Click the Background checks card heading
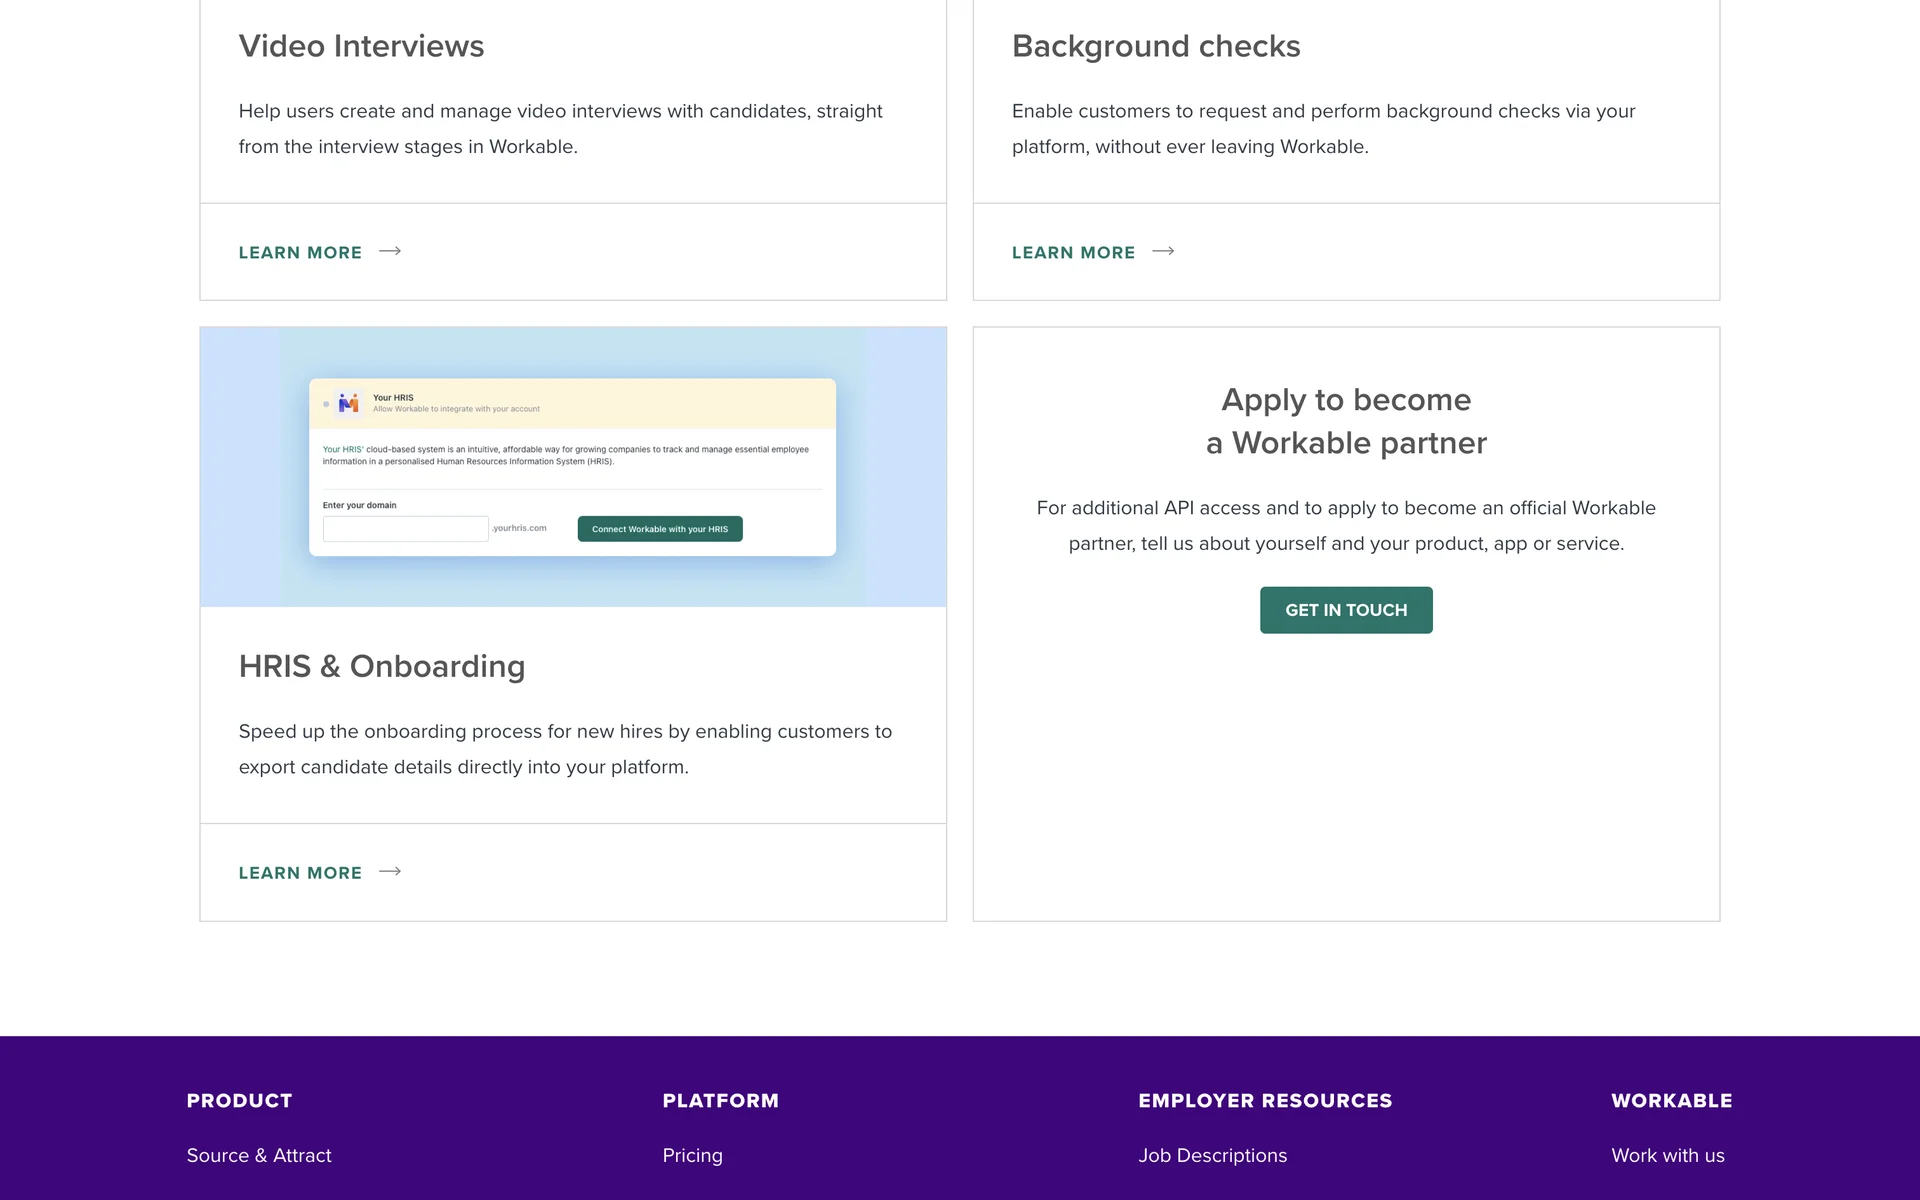The image size is (1920, 1200). (1155, 46)
